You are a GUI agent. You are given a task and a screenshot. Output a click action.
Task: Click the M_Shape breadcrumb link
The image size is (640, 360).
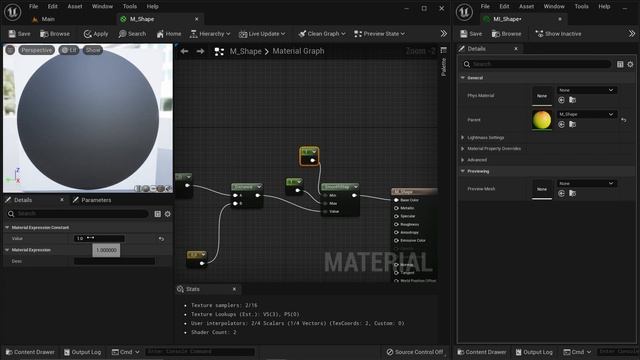245,51
